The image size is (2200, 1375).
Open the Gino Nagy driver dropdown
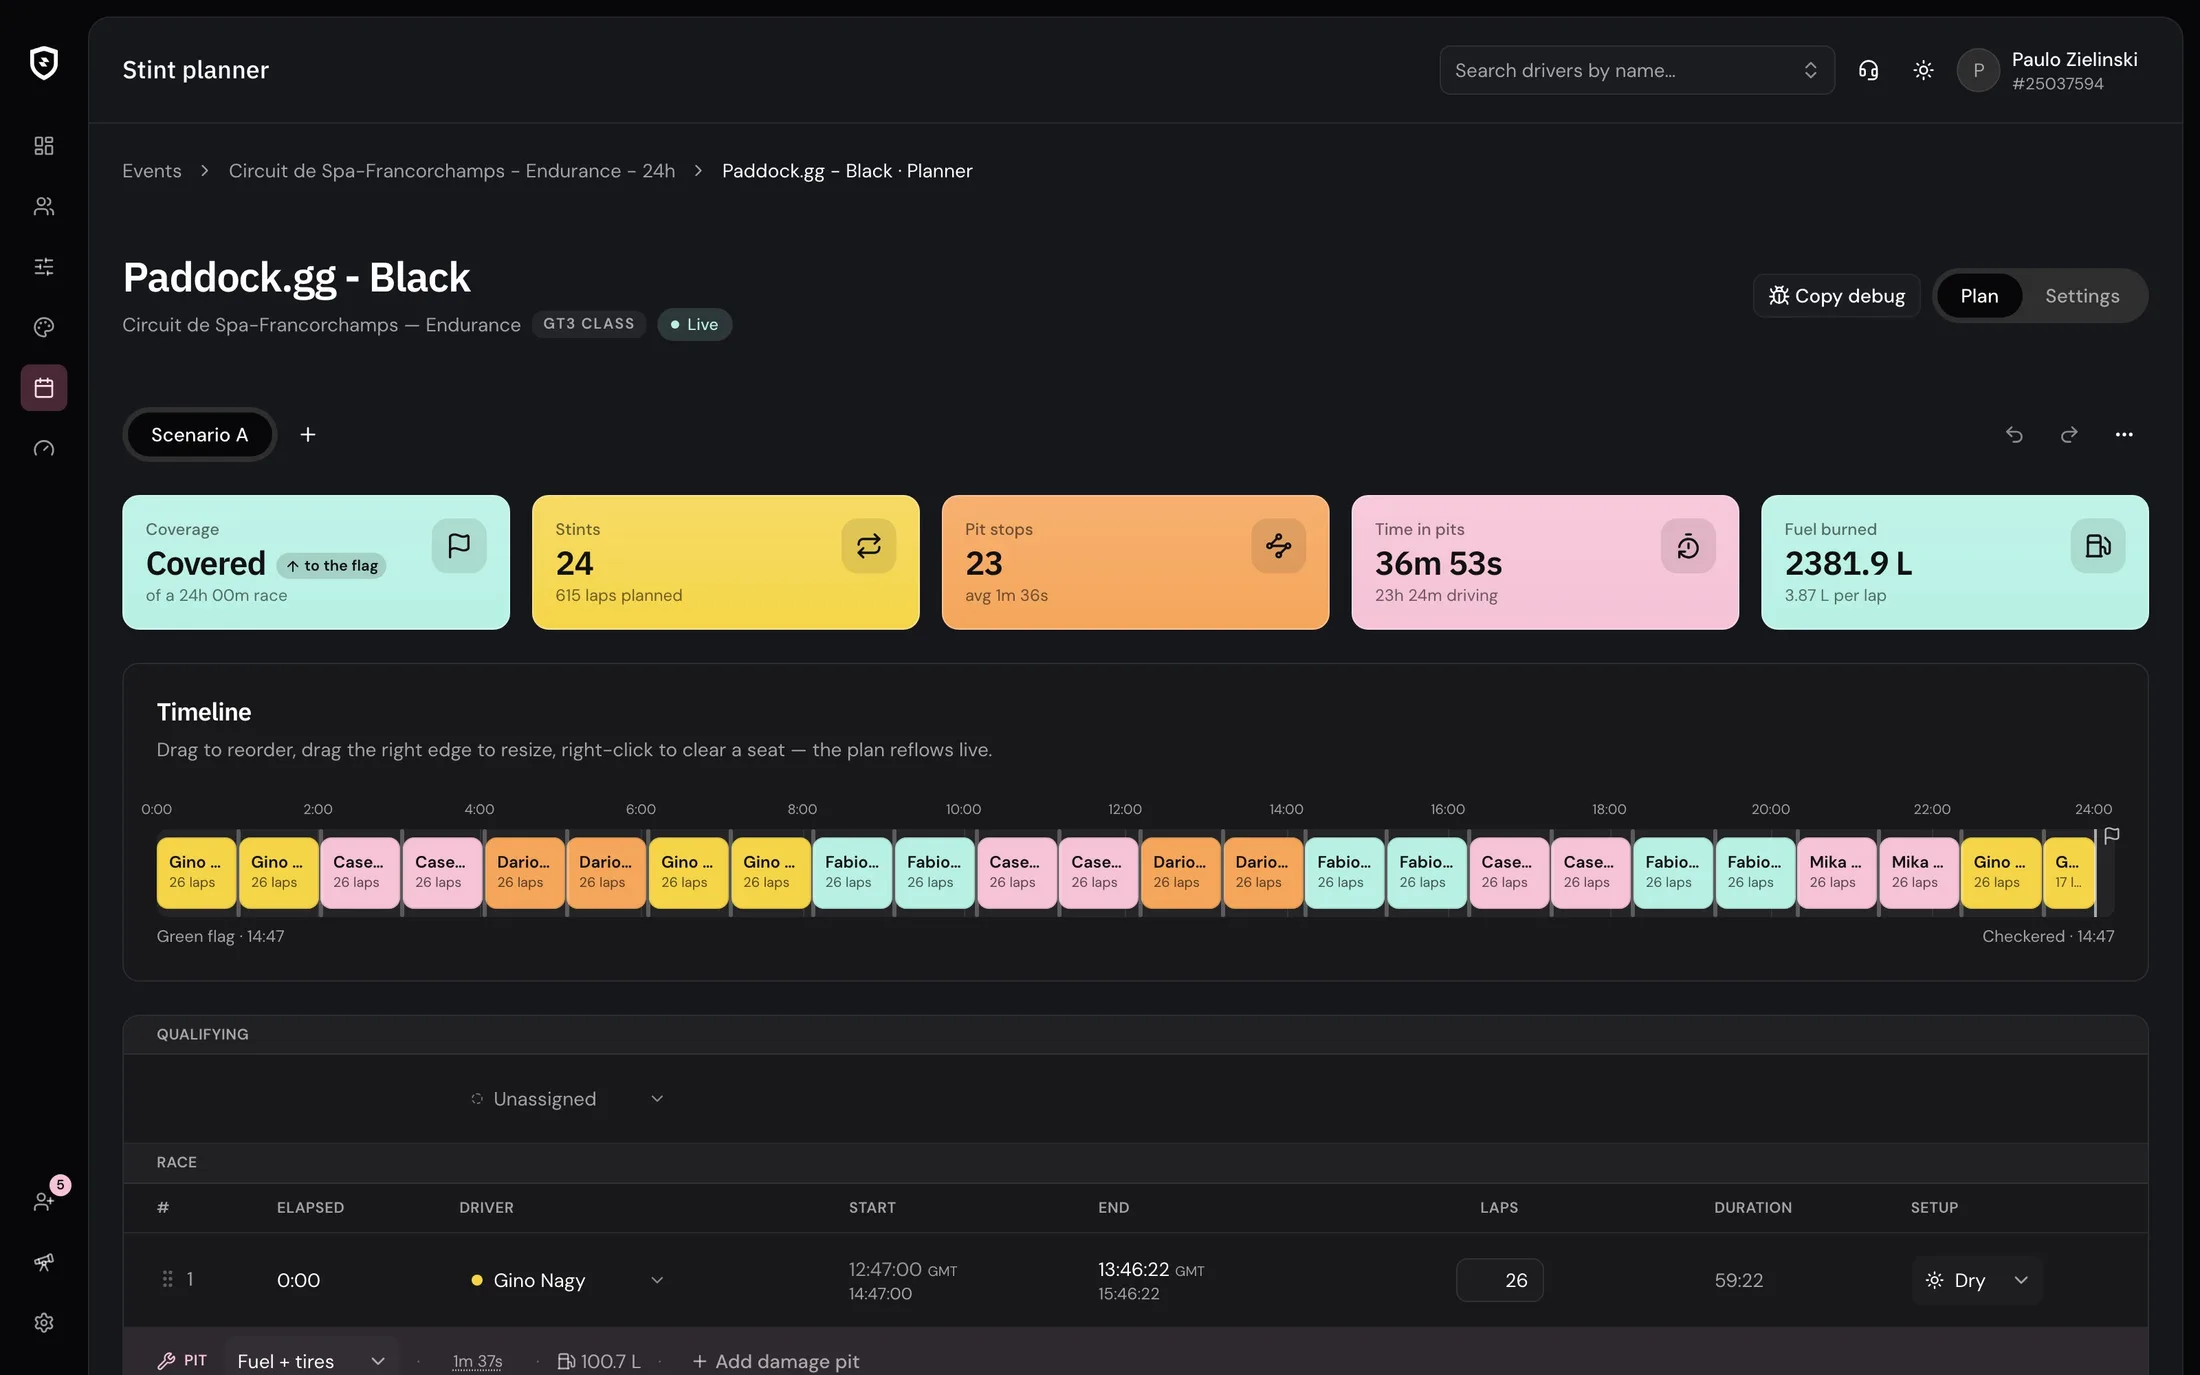(567, 1280)
